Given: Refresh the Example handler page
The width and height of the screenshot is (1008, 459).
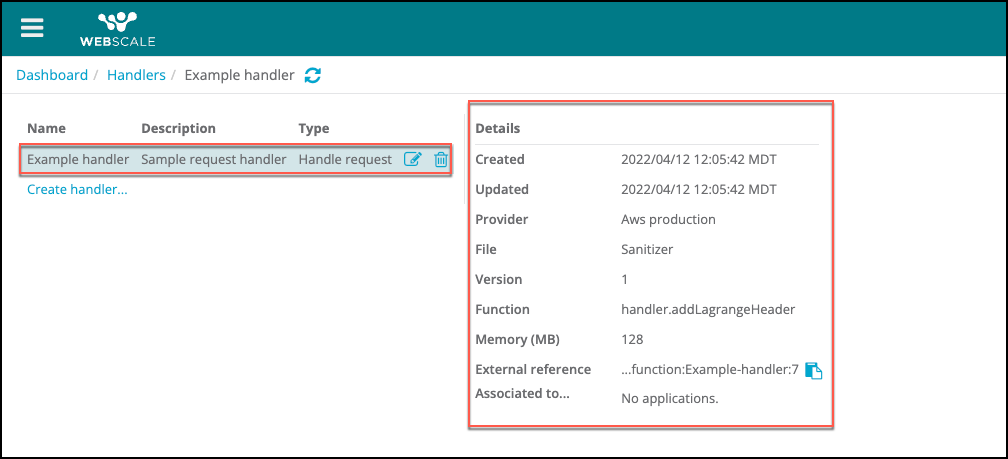Looking at the screenshot, I should (x=313, y=75).
